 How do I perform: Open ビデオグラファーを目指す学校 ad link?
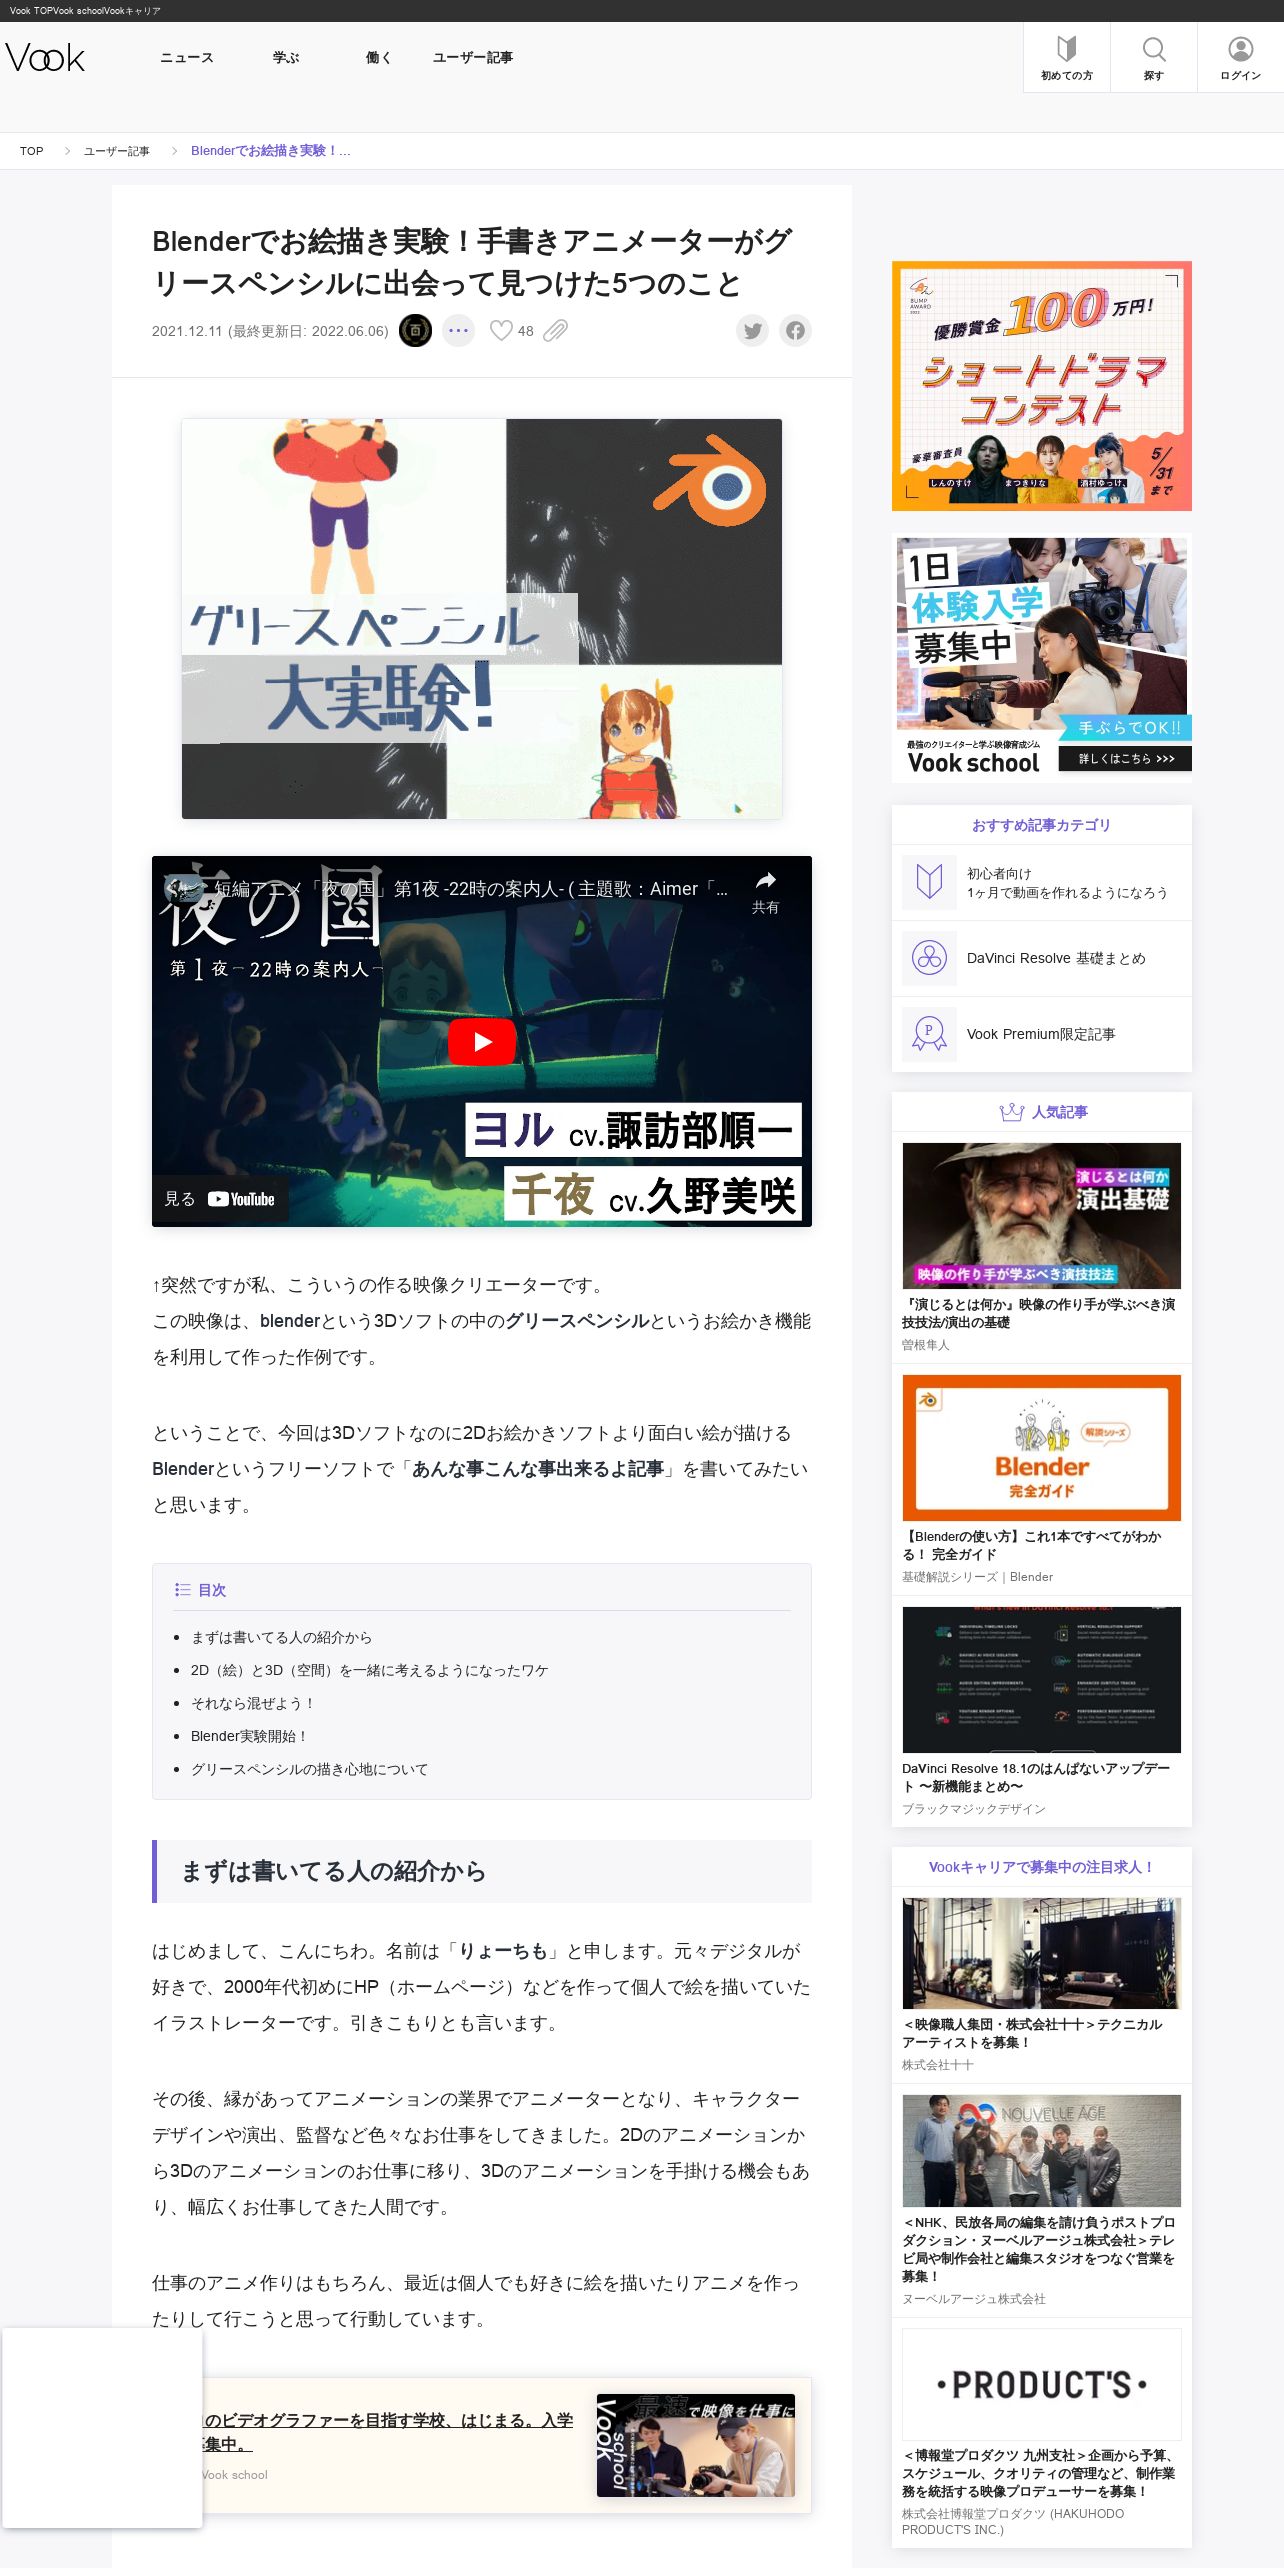pos(388,2432)
